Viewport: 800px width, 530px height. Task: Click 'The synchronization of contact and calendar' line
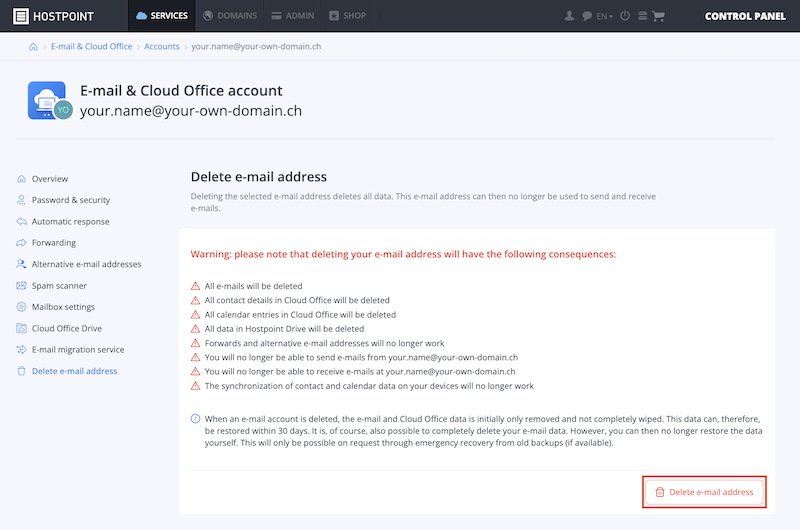point(369,386)
